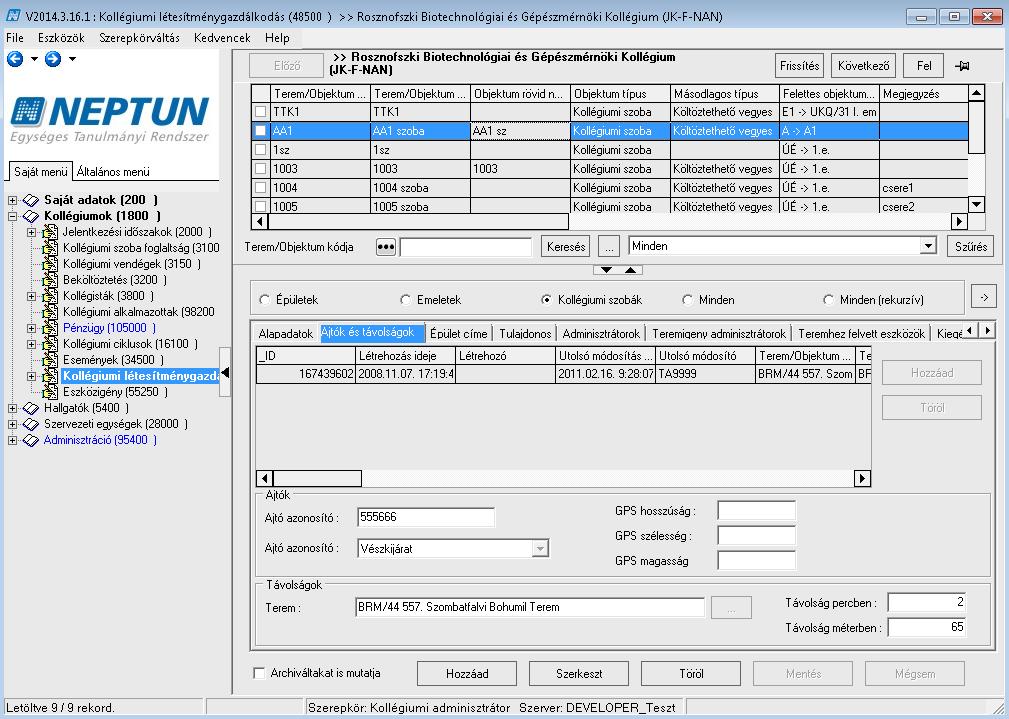The width and height of the screenshot is (1009, 719).
Task: Click the Frissítés button
Action: pos(800,66)
